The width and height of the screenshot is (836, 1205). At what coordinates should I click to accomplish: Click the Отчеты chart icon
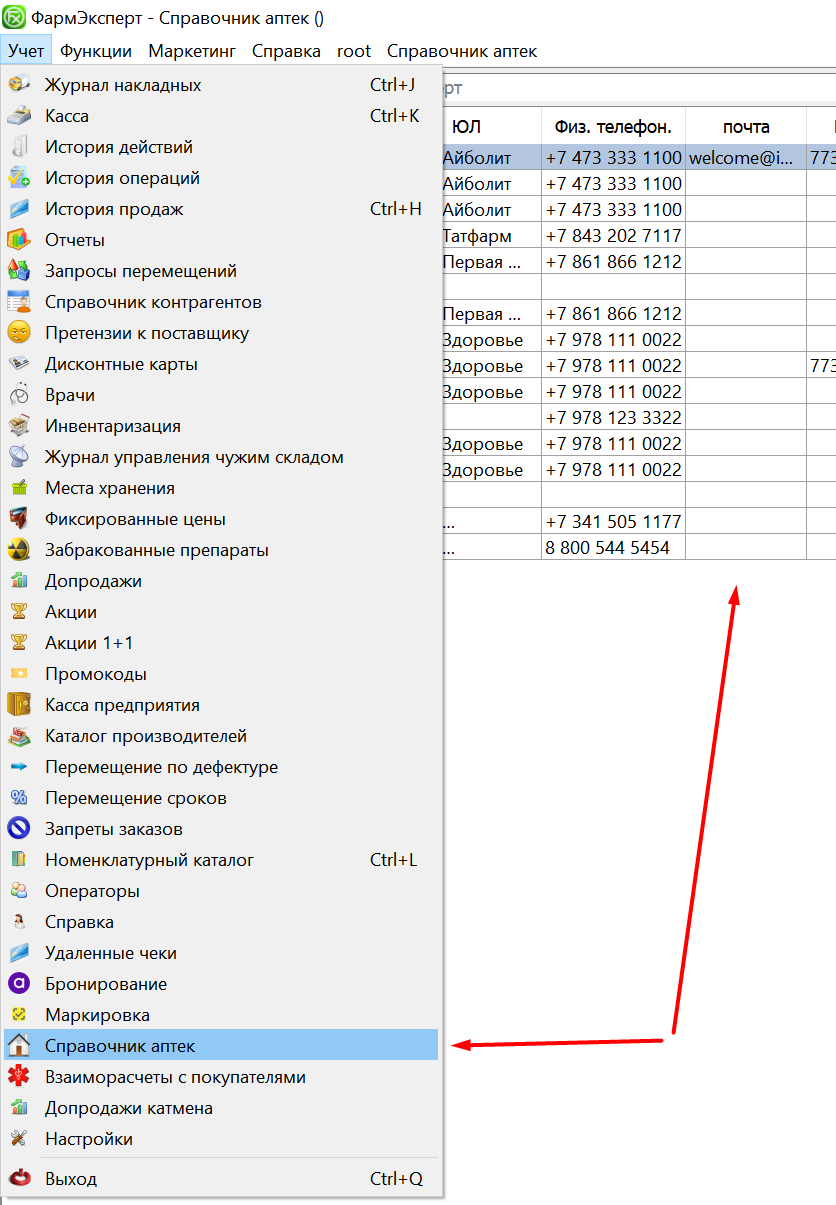point(19,240)
